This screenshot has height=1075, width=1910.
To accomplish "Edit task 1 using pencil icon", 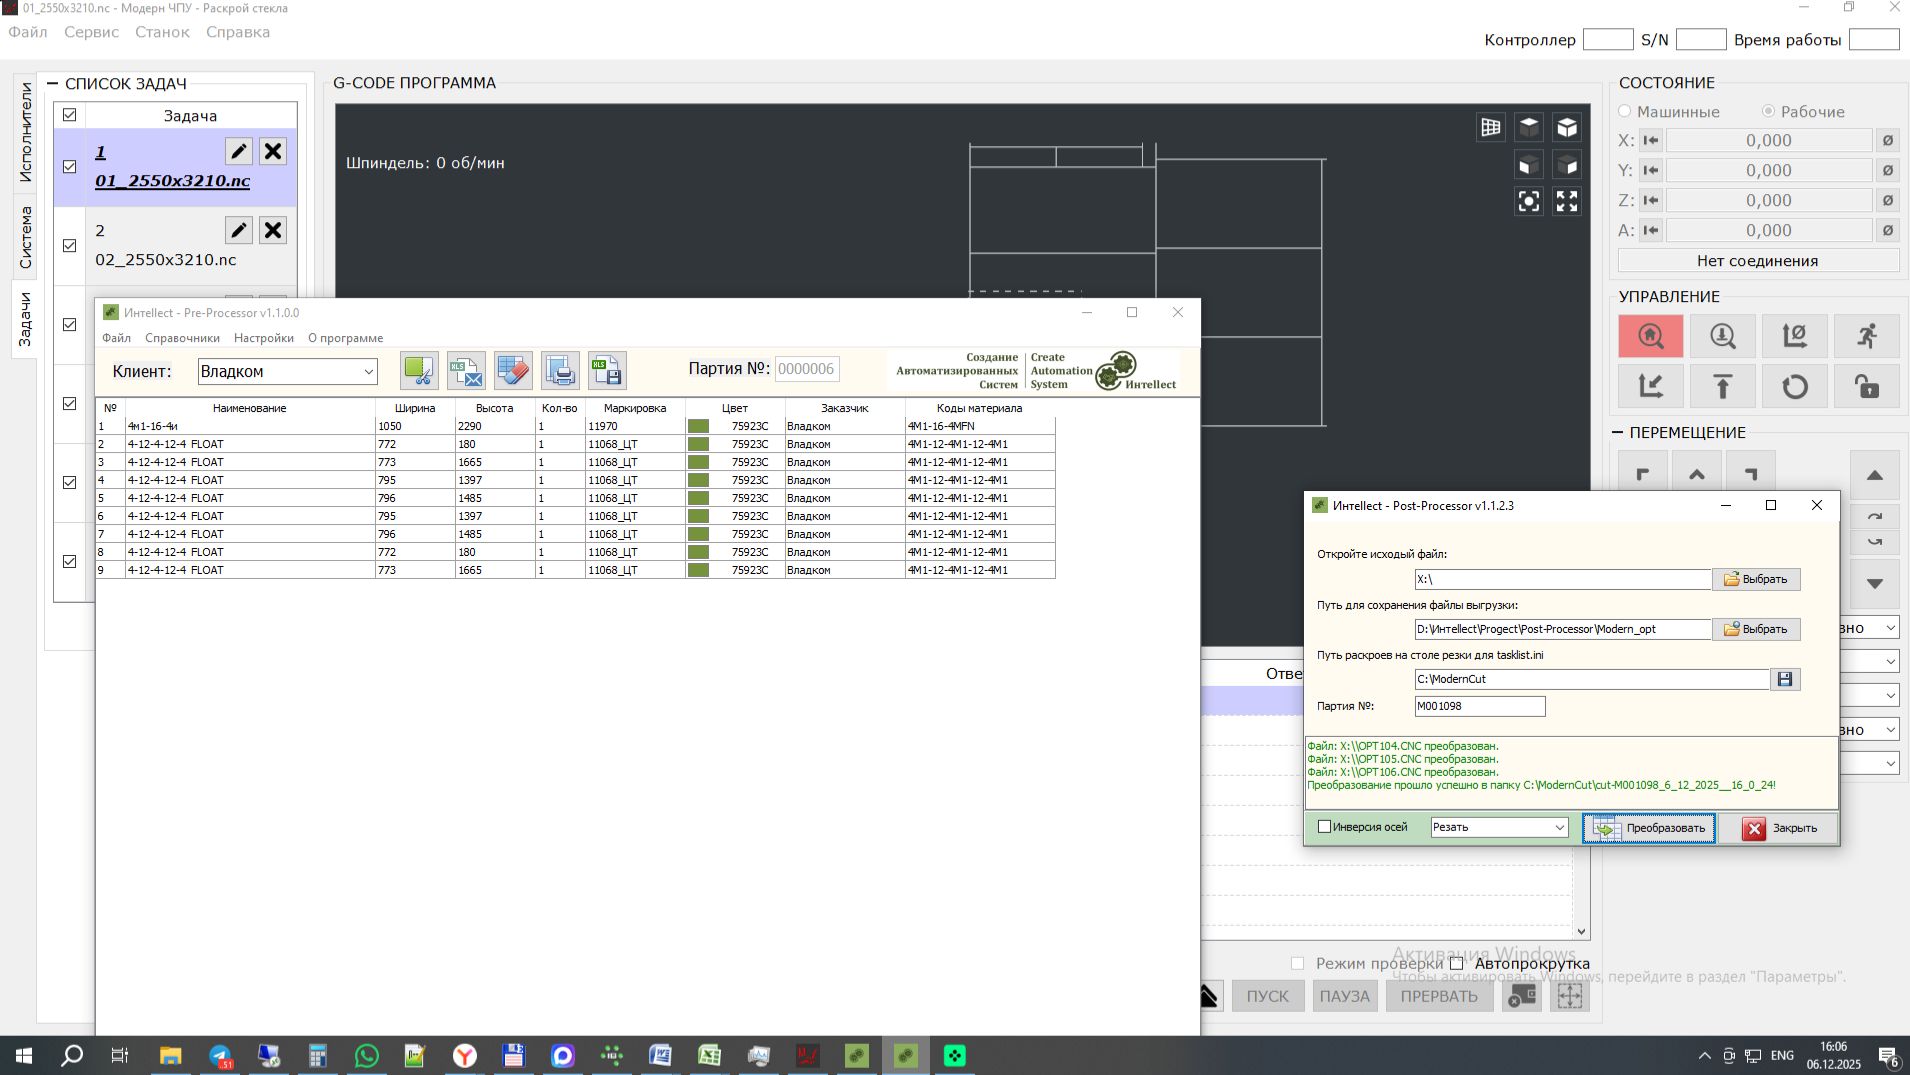I will [238, 151].
